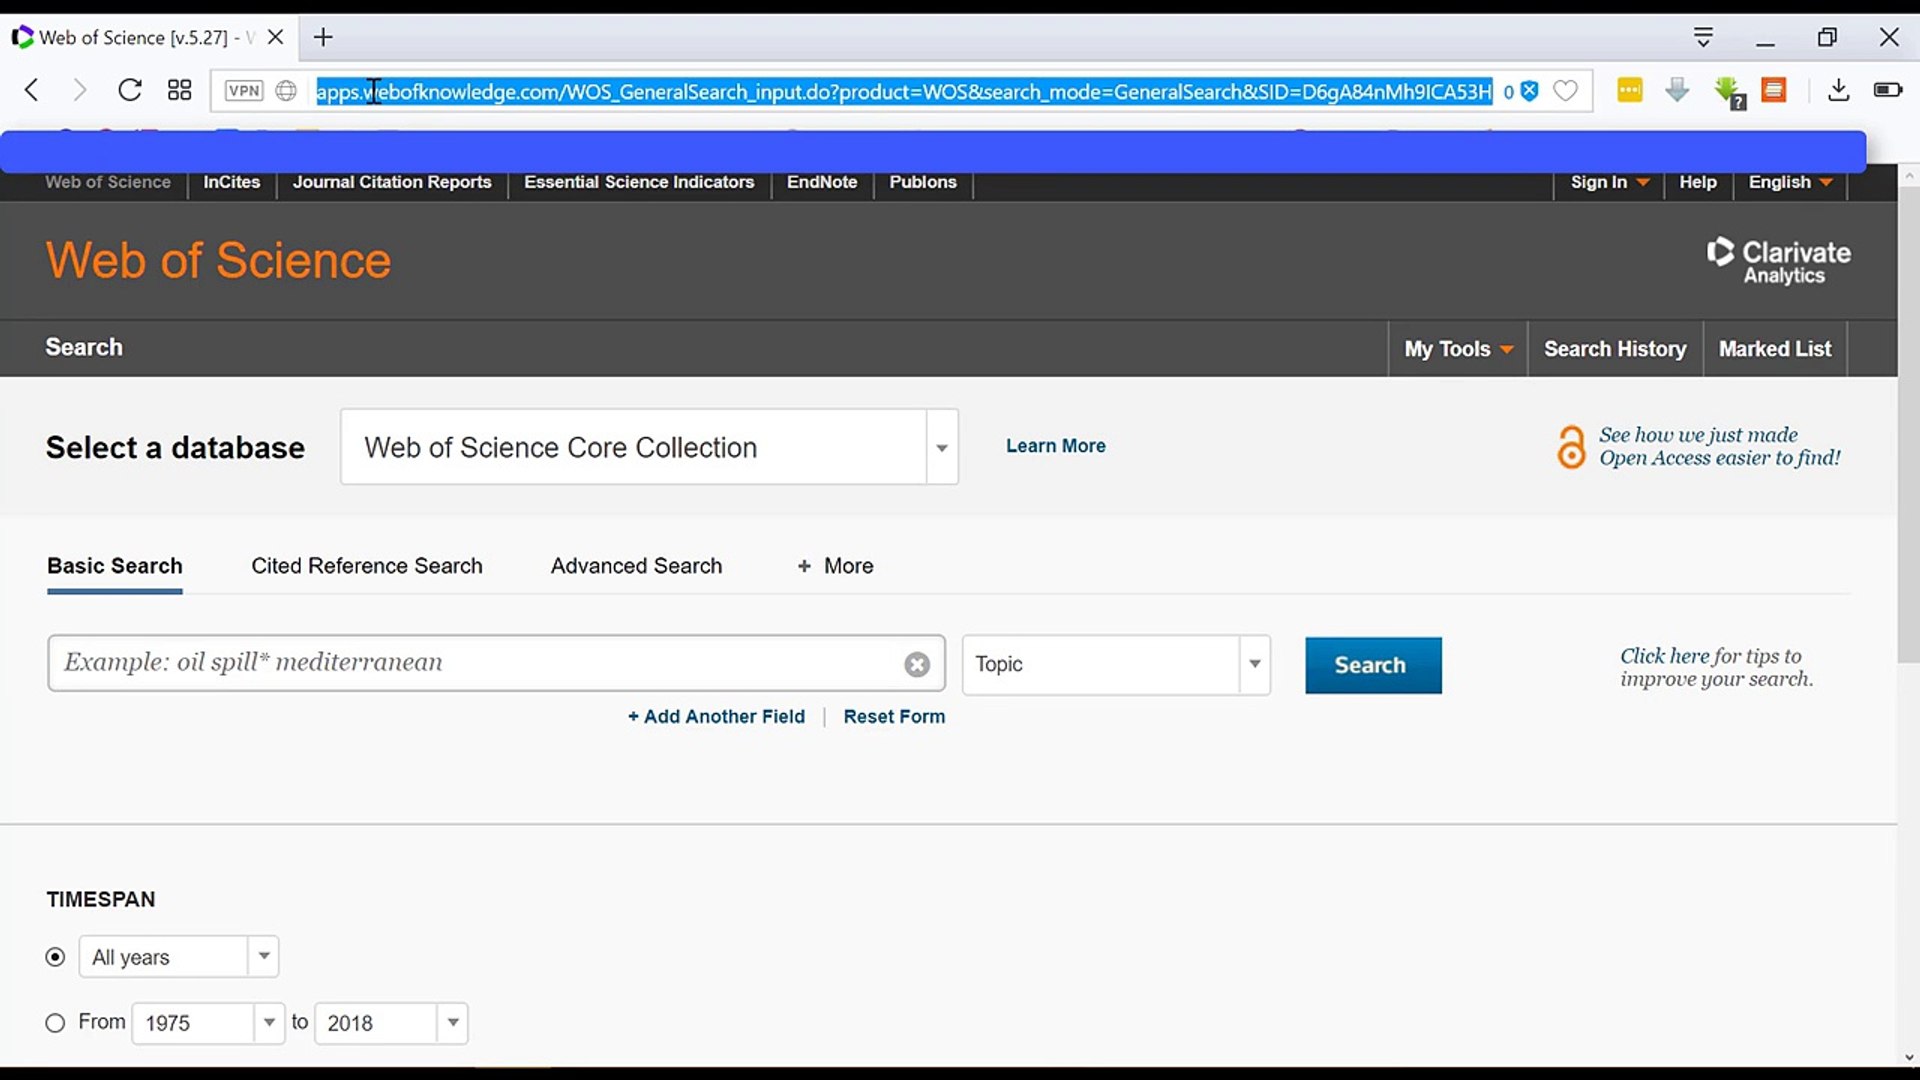Open the Speed Dial grid icon
The width and height of the screenshot is (1920, 1080).
coord(180,91)
